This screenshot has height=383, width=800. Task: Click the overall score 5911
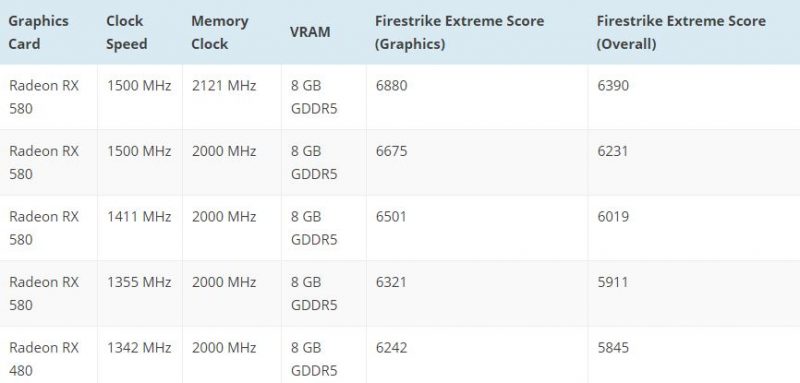tap(613, 282)
